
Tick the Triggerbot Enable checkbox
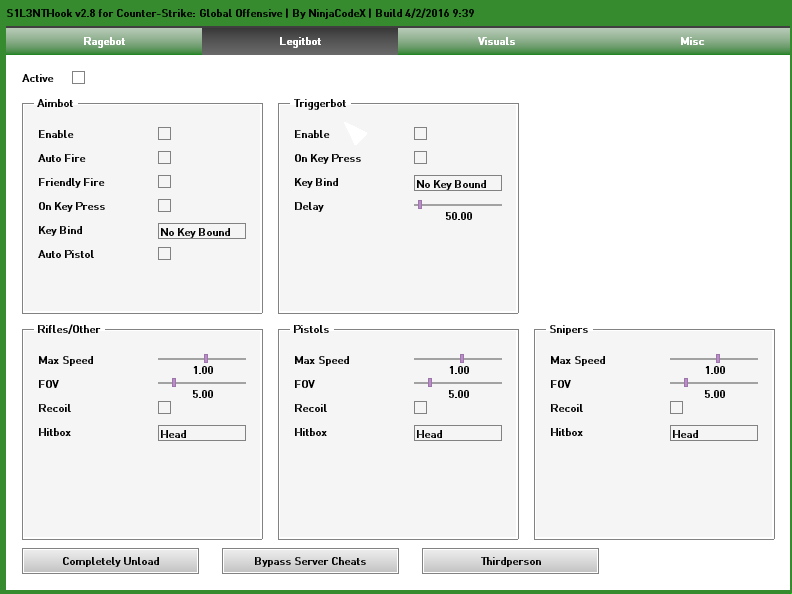pyautogui.click(x=420, y=133)
